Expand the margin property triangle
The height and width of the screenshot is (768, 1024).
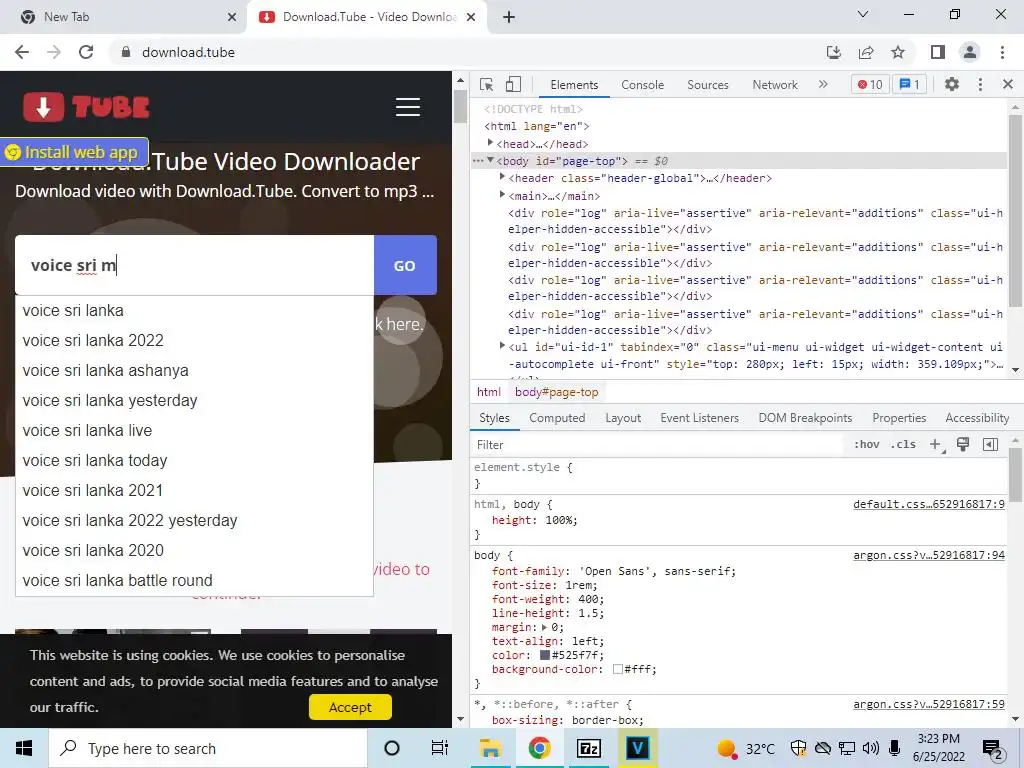coord(545,628)
